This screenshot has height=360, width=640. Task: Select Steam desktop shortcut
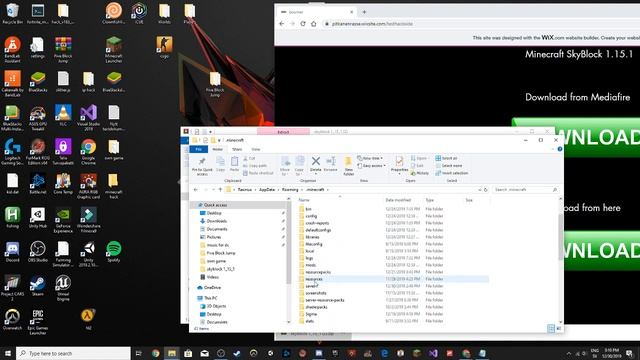[x=38, y=285]
